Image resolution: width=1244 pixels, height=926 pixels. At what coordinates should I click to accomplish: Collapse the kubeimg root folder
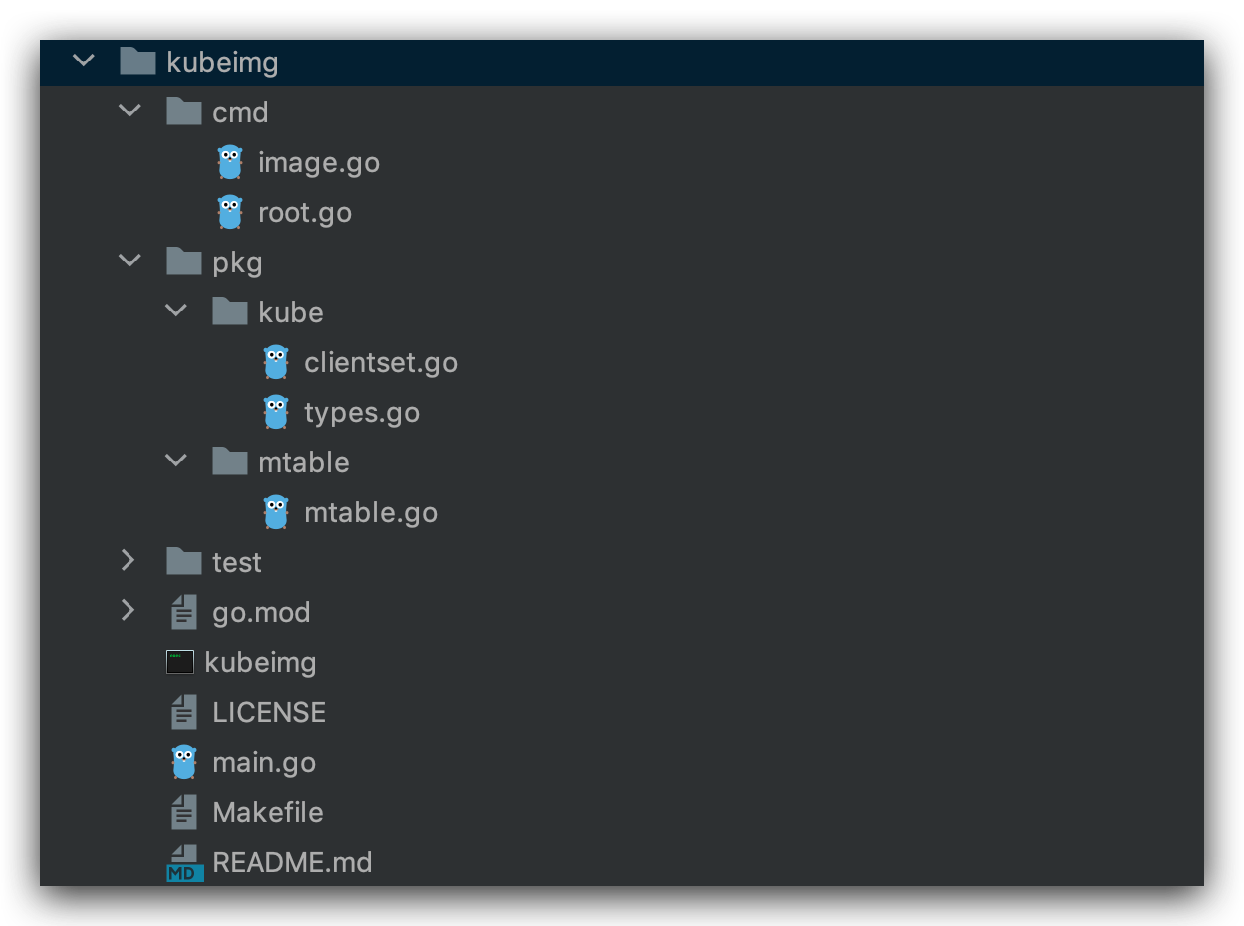(84, 62)
